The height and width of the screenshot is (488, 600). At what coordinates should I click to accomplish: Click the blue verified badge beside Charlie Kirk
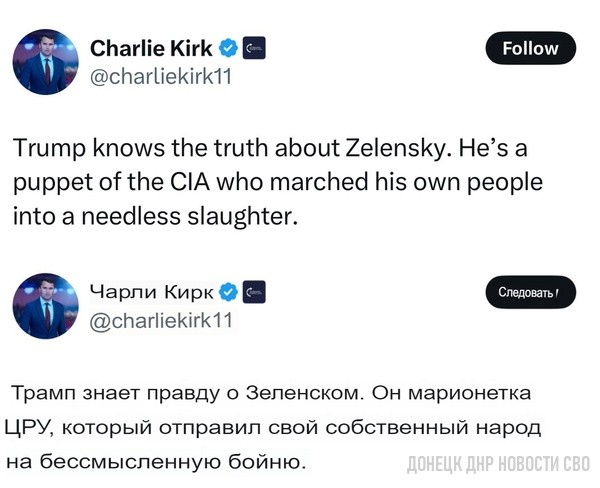point(229,48)
